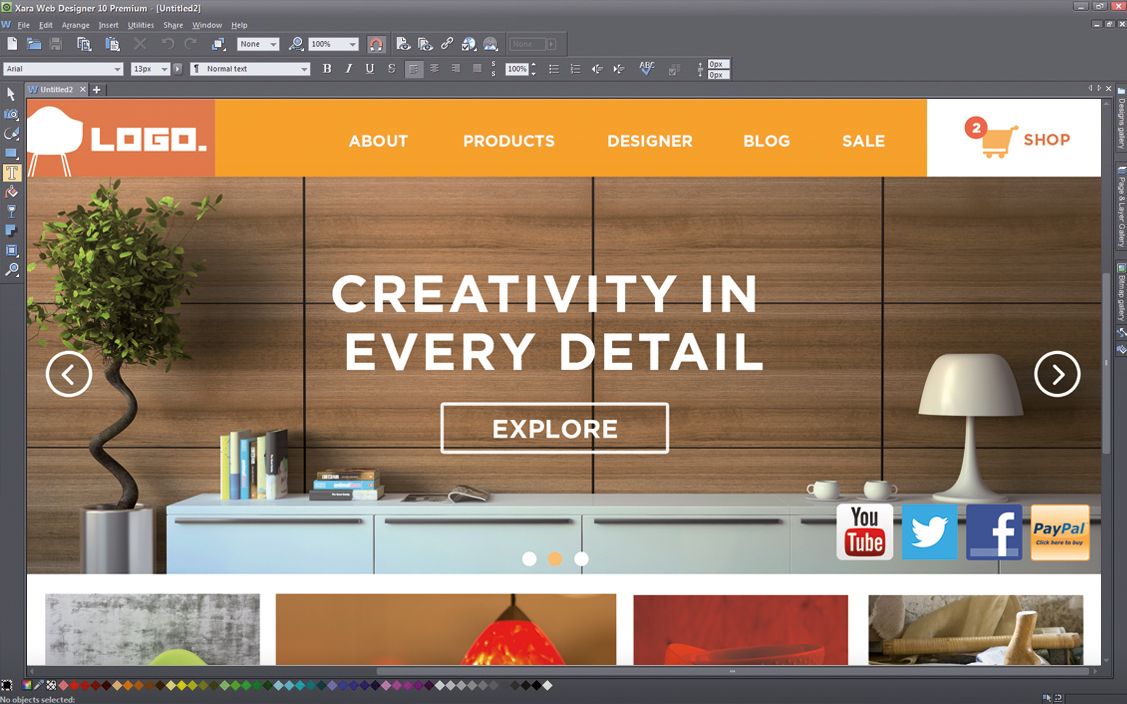
Task: Select the Rectangle shape tool
Action: pyautogui.click(x=11, y=154)
